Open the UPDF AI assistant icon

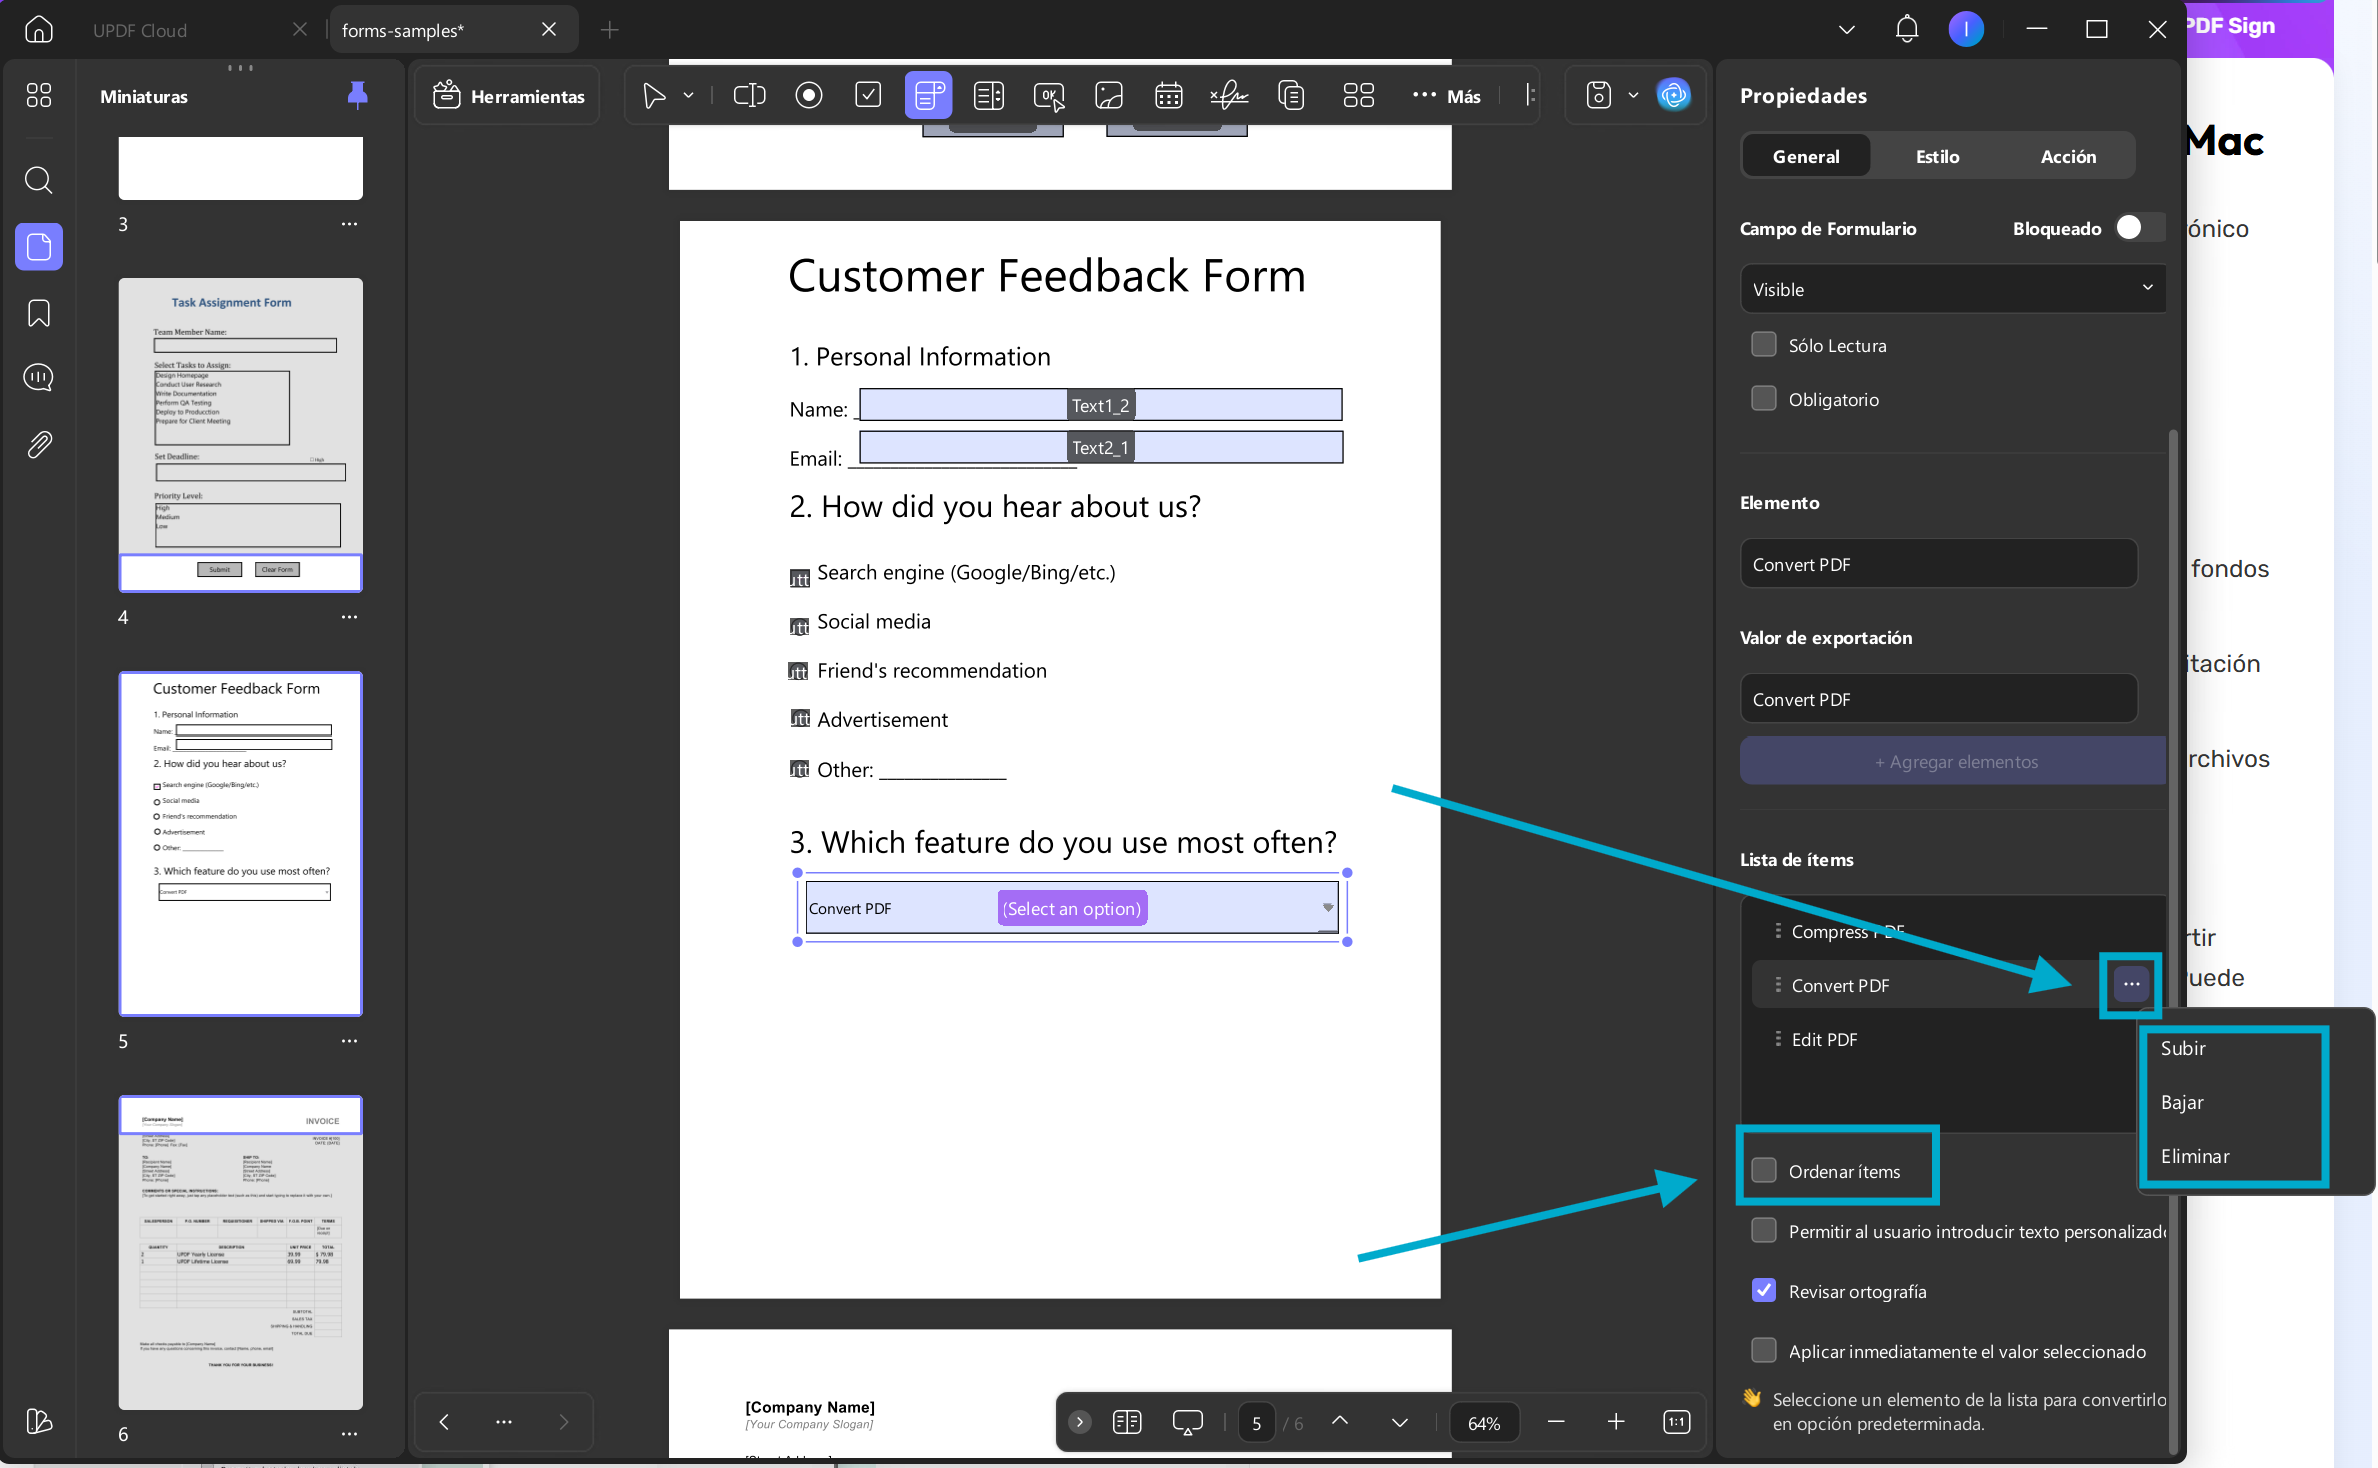point(1674,96)
